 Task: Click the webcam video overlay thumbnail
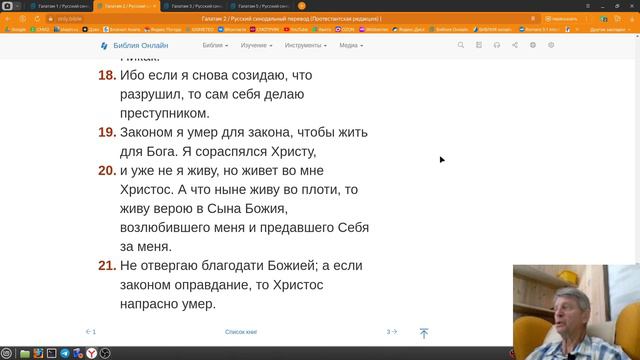[576, 312]
